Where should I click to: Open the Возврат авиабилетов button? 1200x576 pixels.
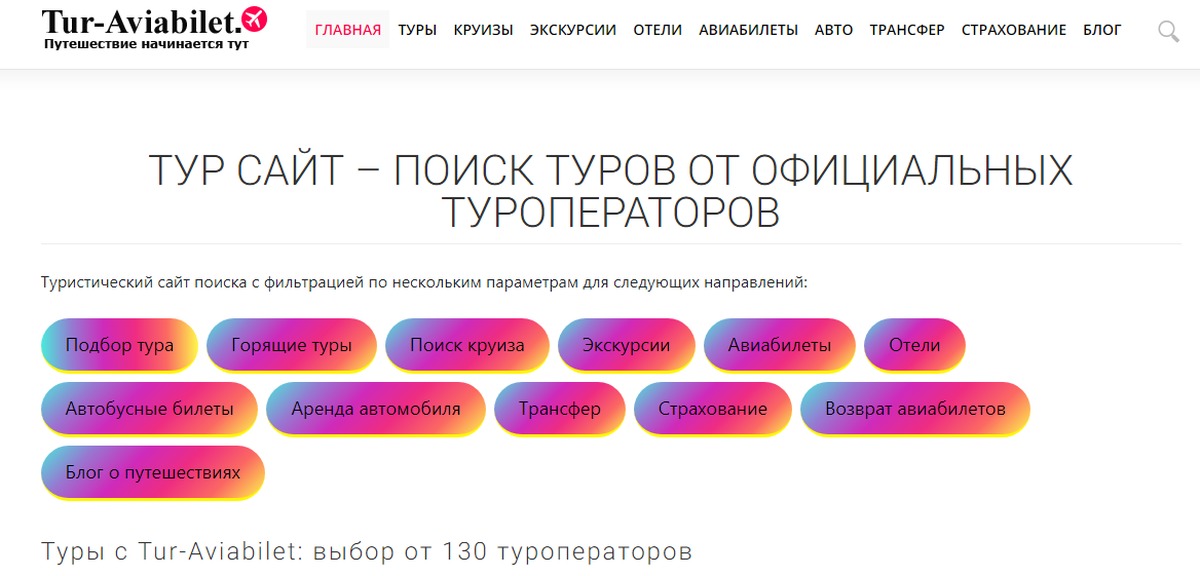[915, 409]
